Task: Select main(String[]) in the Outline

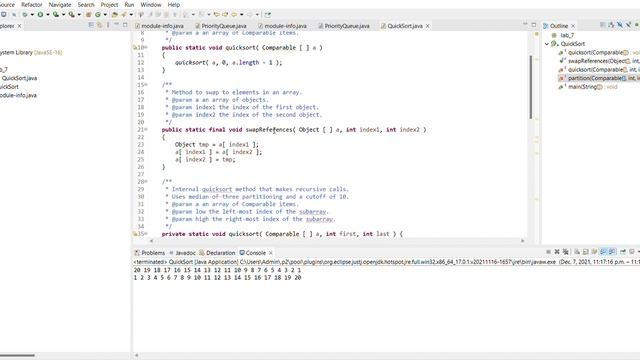Action: (588, 87)
